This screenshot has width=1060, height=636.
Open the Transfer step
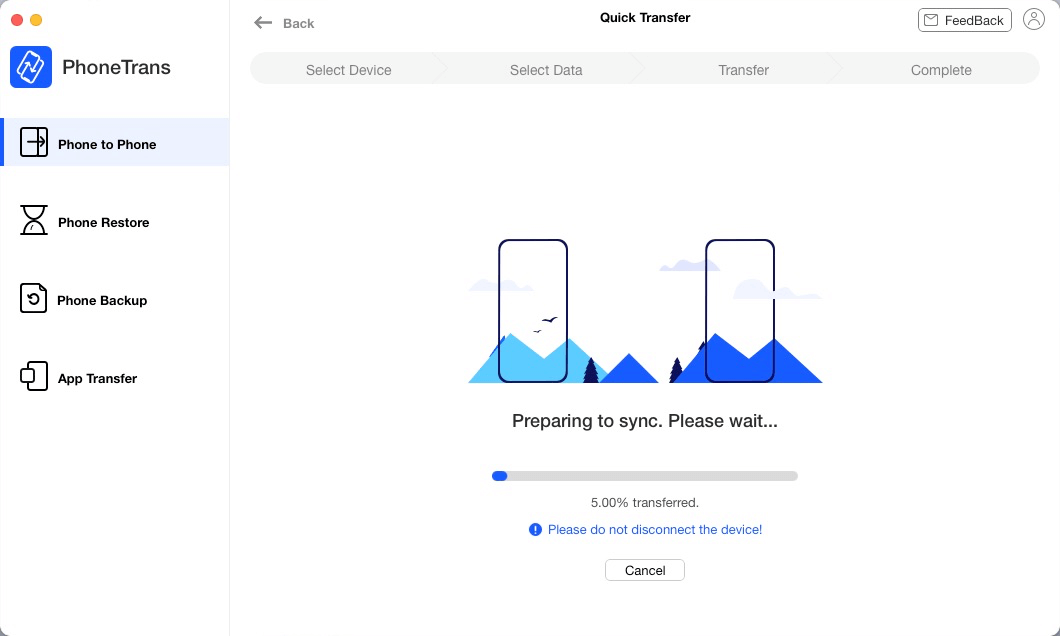743,70
